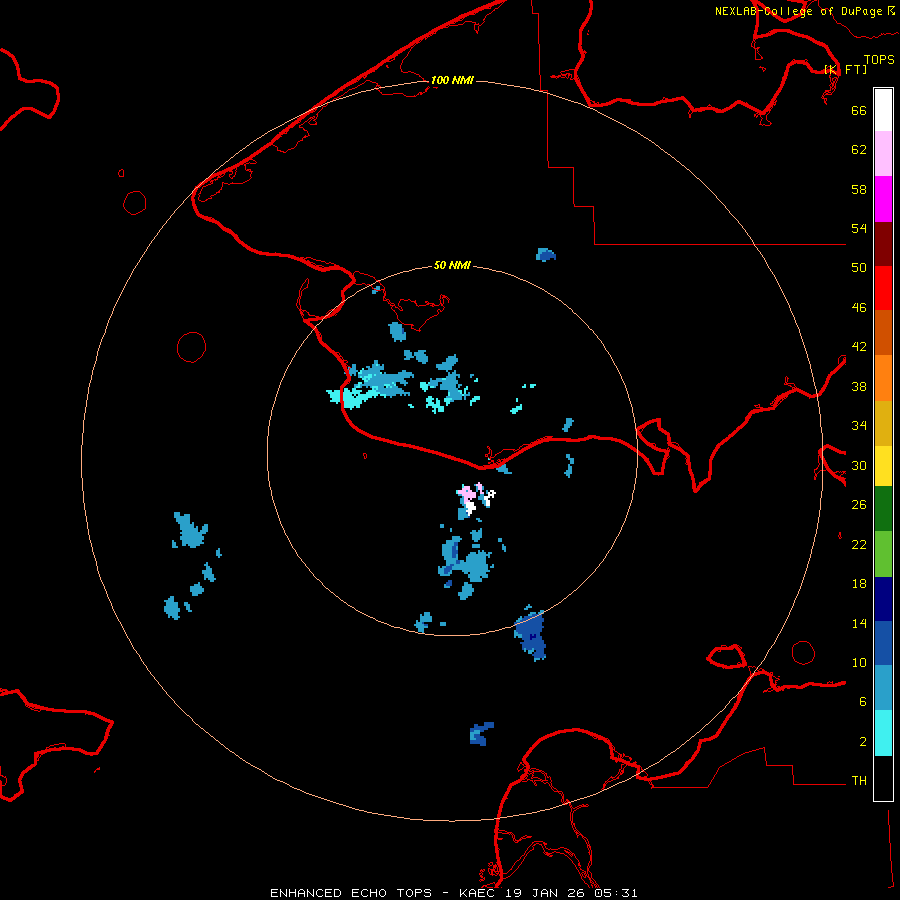The height and width of the screenshot is (900, 900).
Task: Click the 42 legend value
Action: click(x=859, y=346)
